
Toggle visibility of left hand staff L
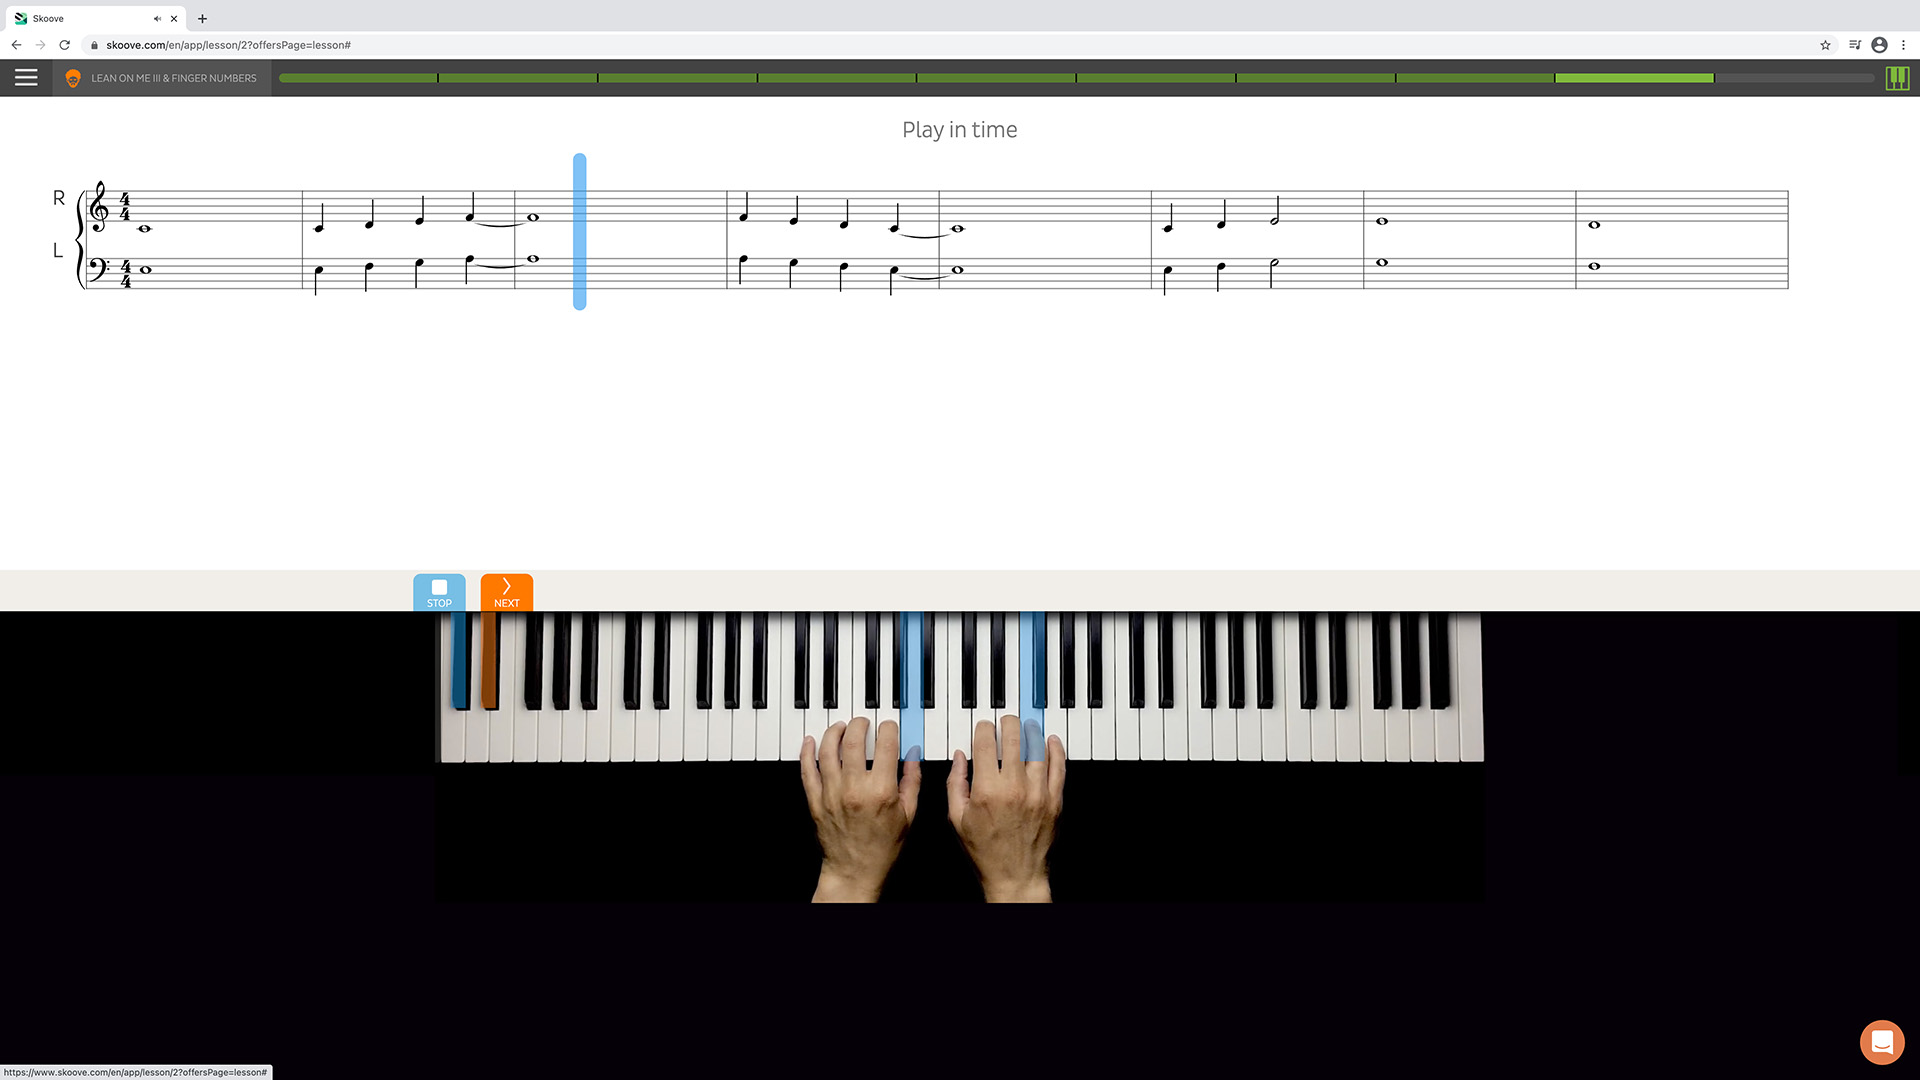tap(57, 251)
